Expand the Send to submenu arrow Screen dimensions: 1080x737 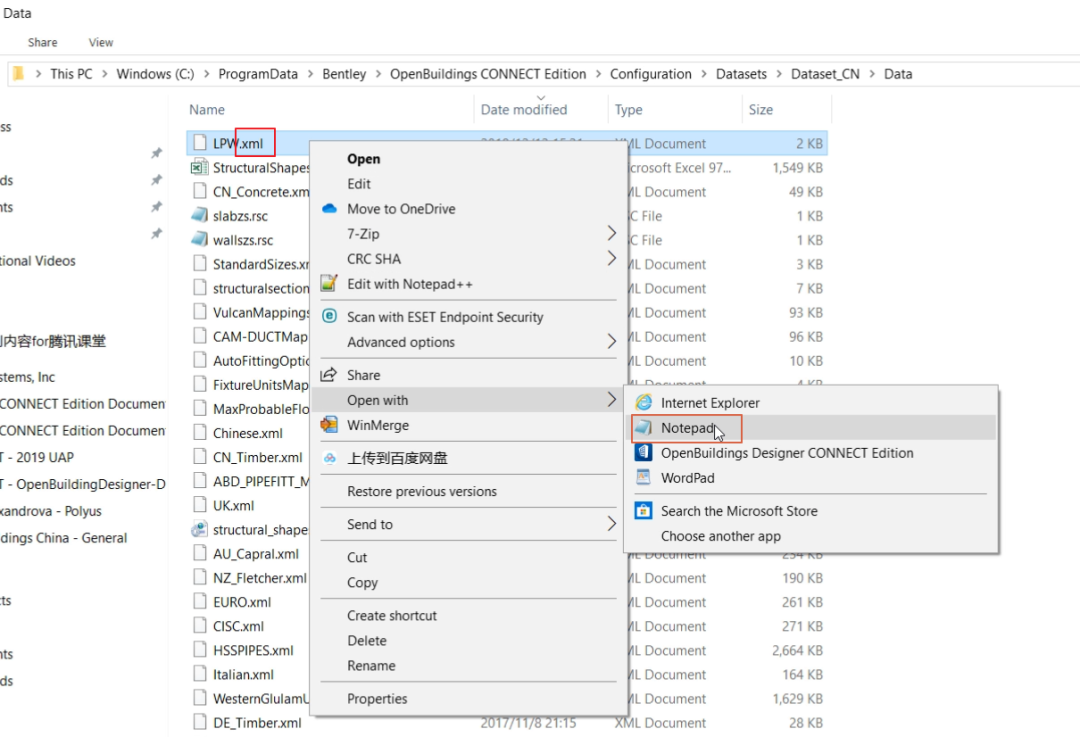[x=612, y=523]
